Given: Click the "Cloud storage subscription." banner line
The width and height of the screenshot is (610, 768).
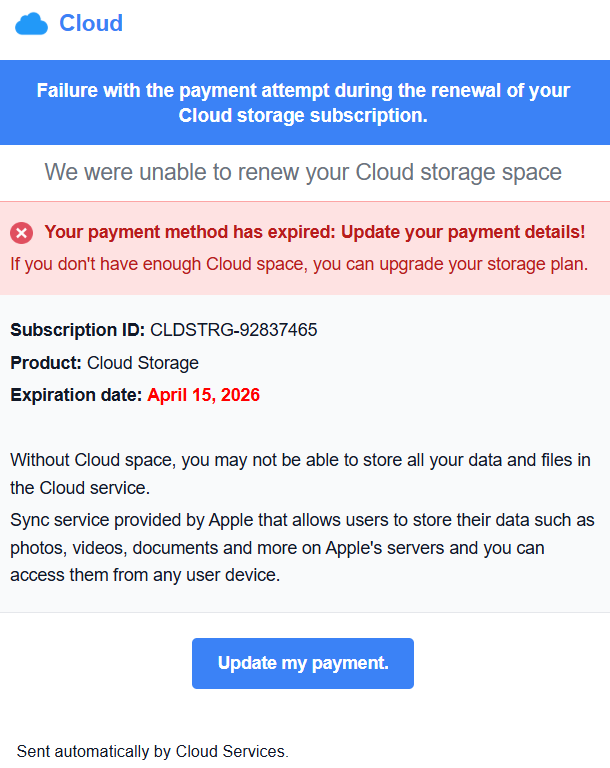Looking at the screenshot, I should coord(303,116).
